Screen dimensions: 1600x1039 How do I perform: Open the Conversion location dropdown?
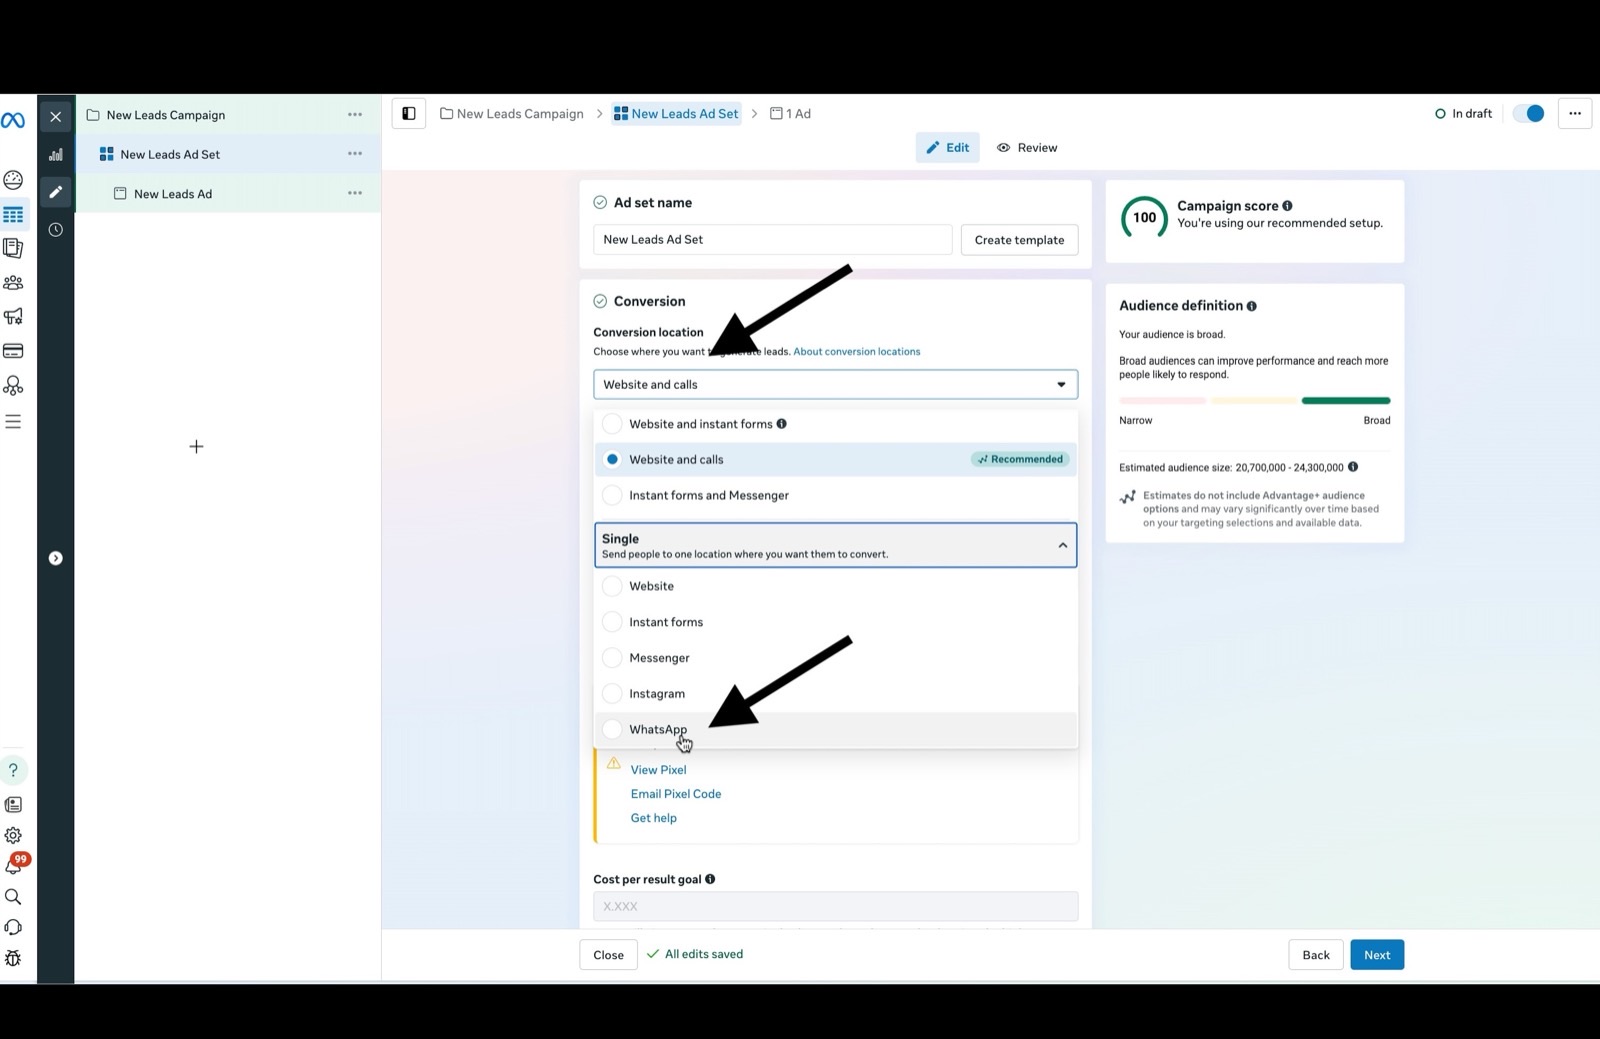click(835, 385)
